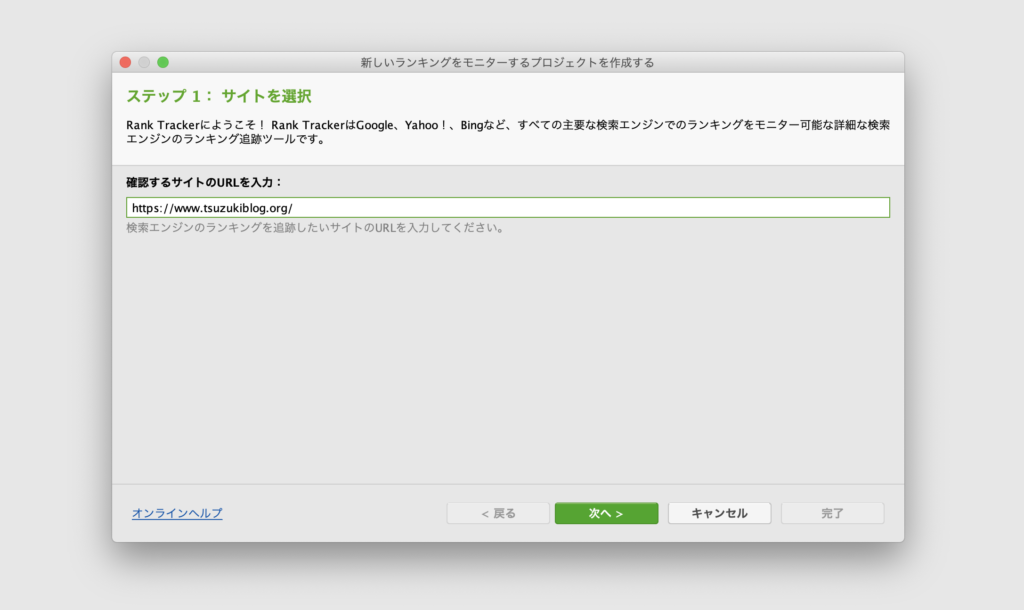Screen dimensions: 1024x610
Task: Close the wizard with the red button
Action: pyautogui.click(x=125, y=62)
